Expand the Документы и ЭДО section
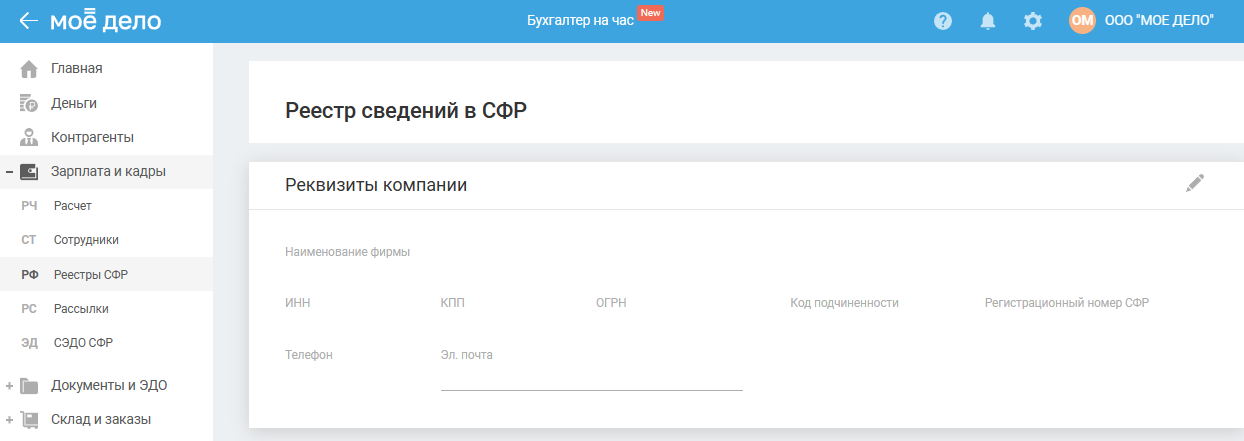 coord(9,386)
